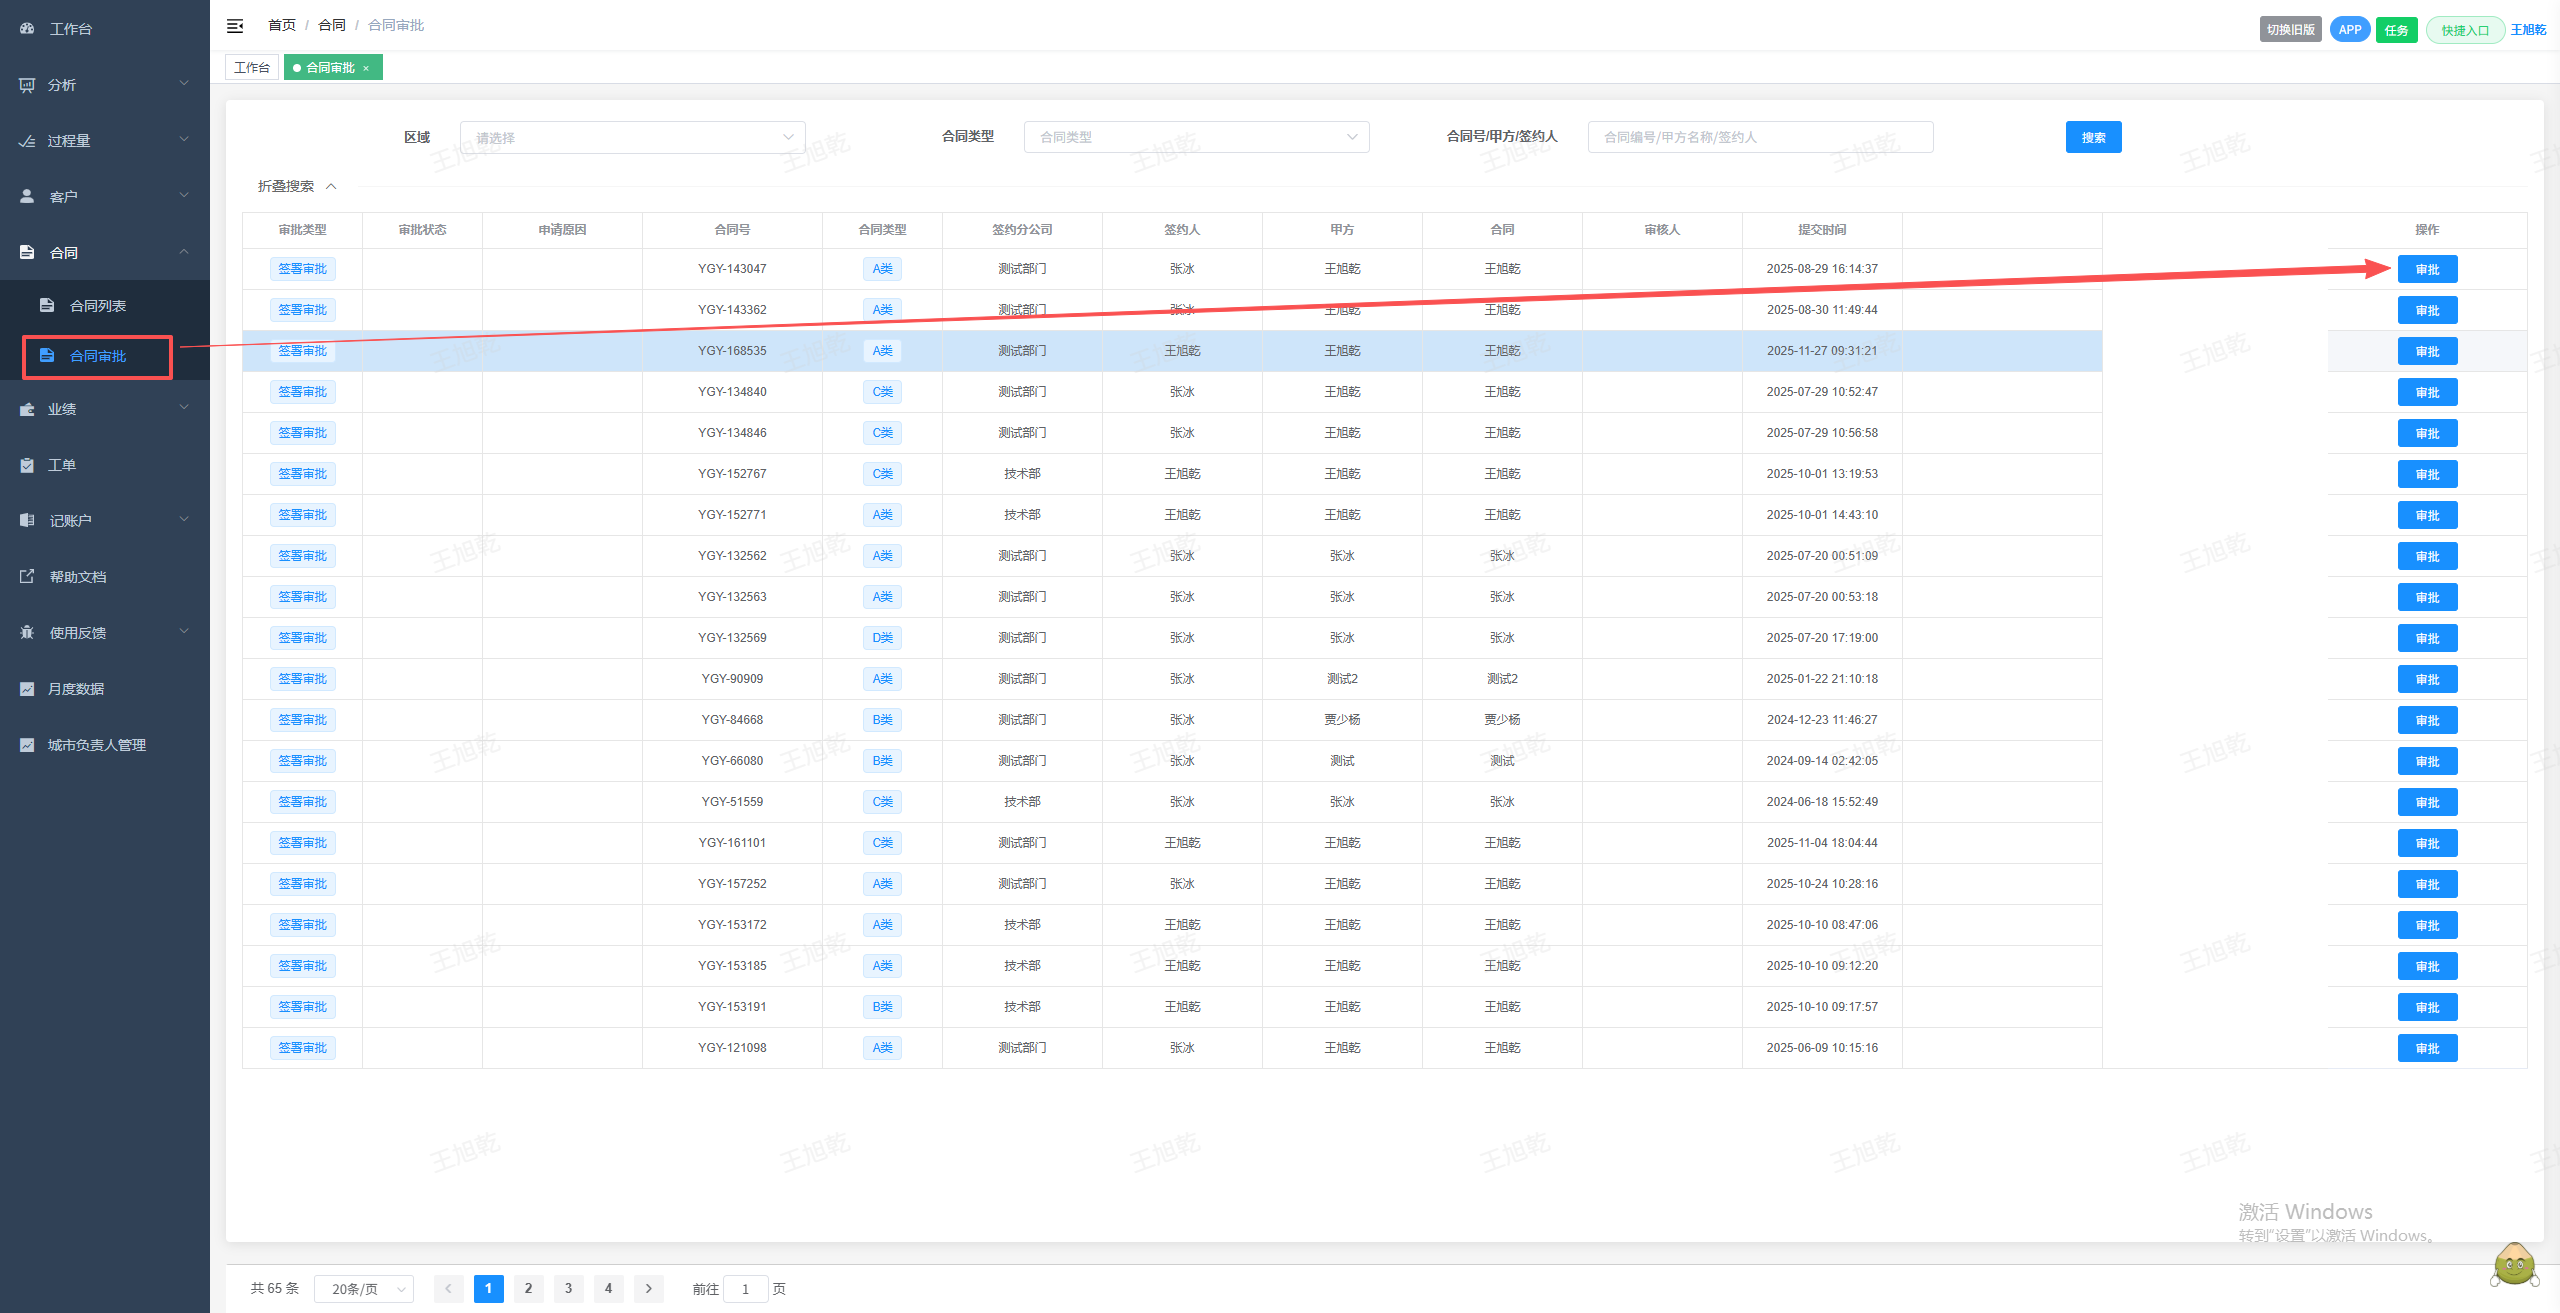Viewport: 2560px width, 1313px height.
Task: Open the 工作台 dashboard icon in sidebar
Action: click(27, 29)
